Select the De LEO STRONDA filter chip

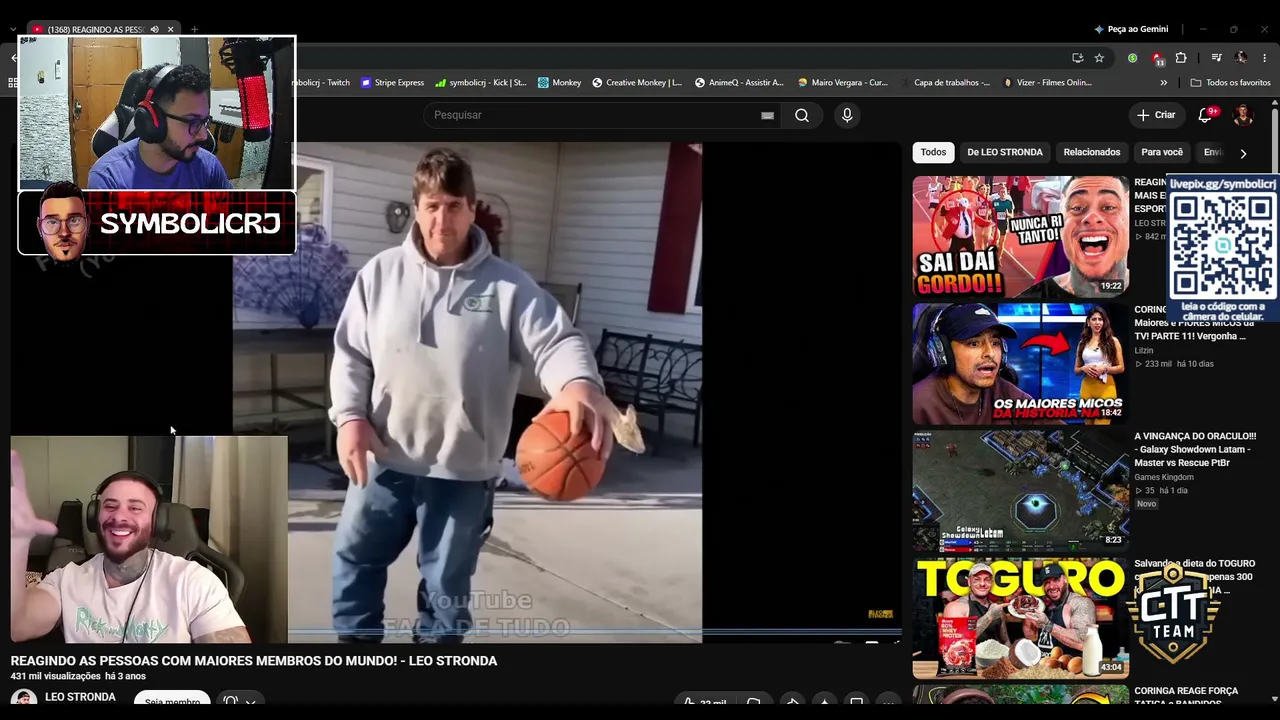tap(1005, 152)
